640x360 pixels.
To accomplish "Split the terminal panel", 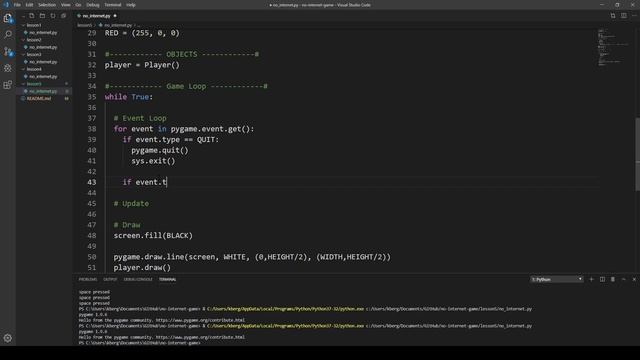I will click(x=602, y=280).
